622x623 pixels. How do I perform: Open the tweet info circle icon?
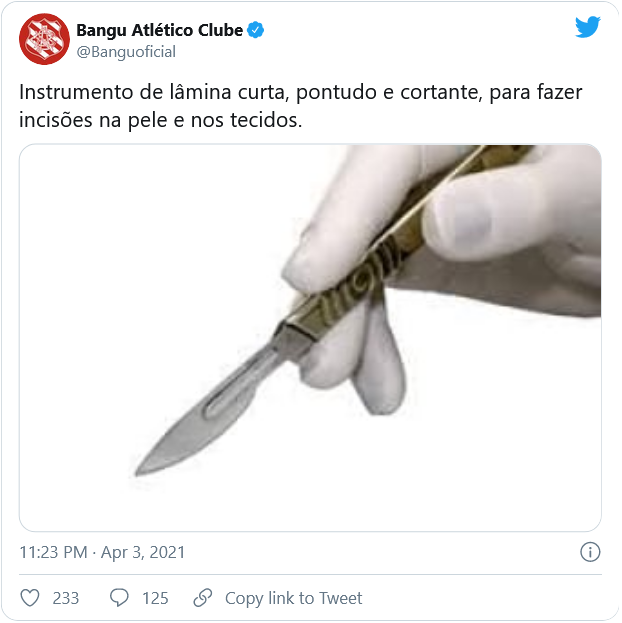(x=590, y=552)
